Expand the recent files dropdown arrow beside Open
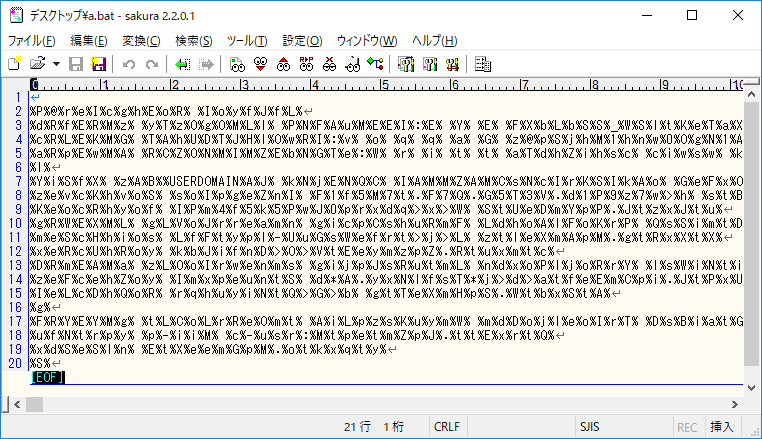Screen dimensions: 762x439 click(x=56, y=64)
